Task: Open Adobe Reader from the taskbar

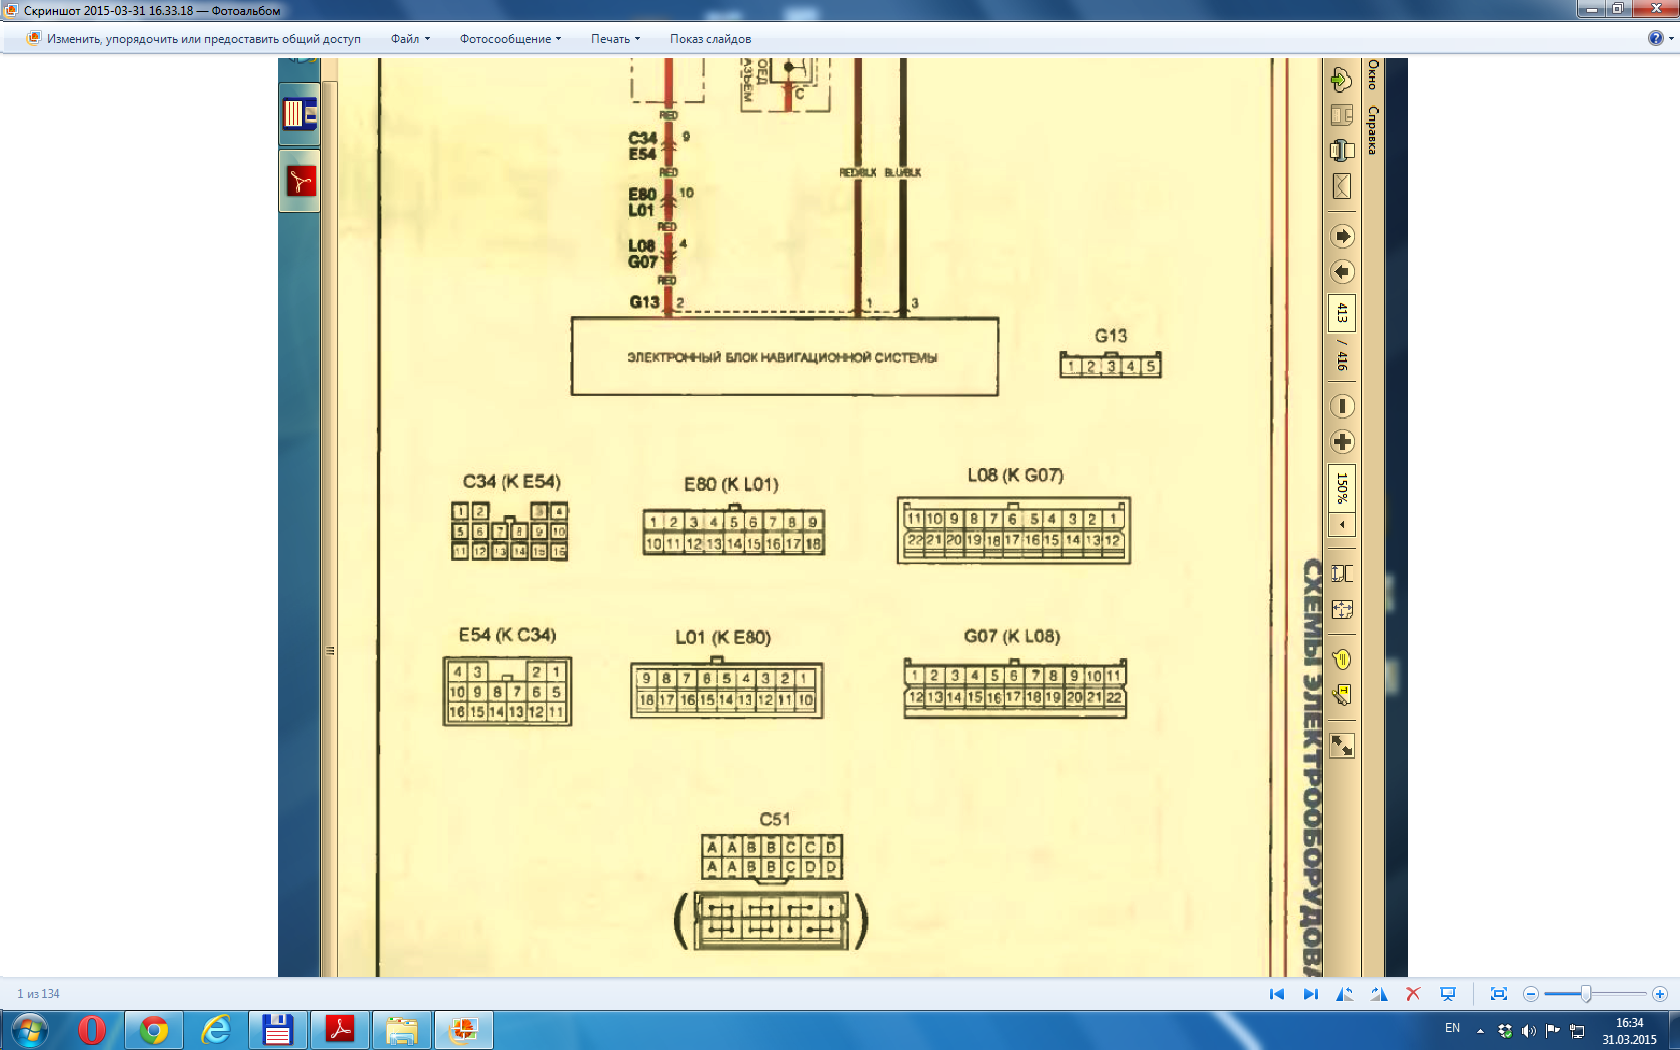Action: click(x=340, y=1029)
